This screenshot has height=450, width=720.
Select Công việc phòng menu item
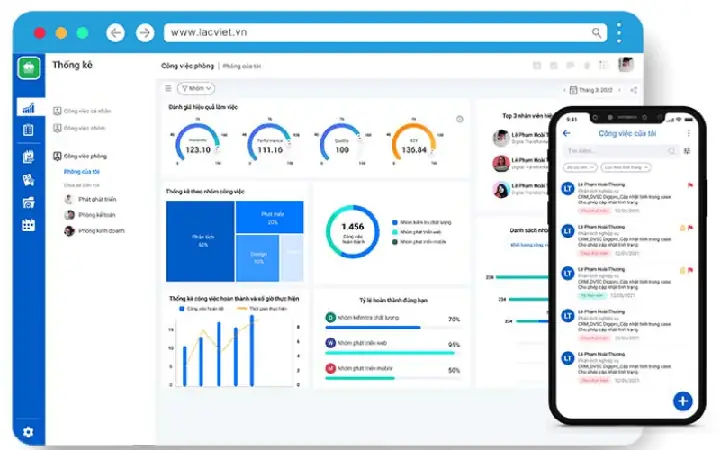click(x=80, y=156)
